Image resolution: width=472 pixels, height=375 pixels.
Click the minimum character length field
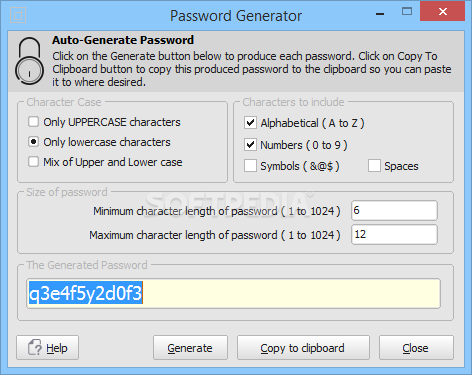pyautogui.click(x=394, y=210)
